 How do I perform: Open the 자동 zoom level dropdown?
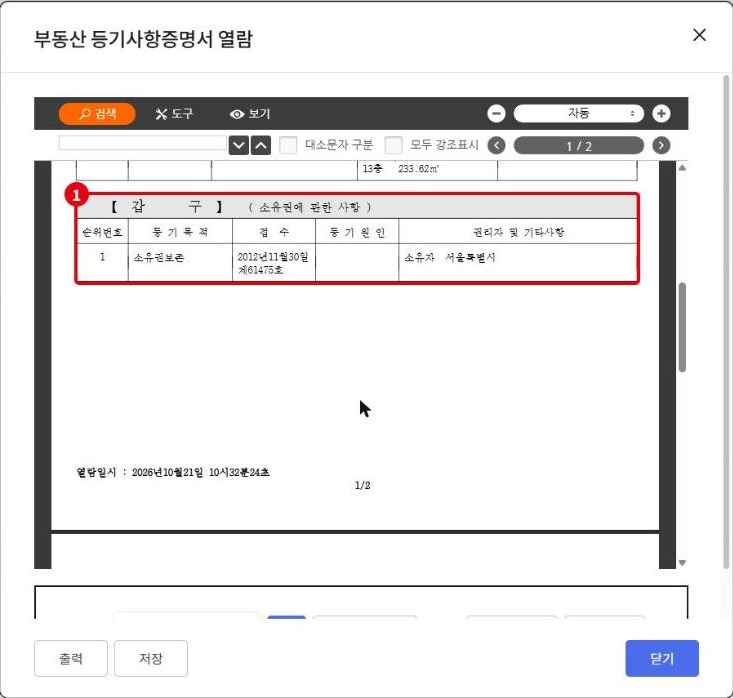pos(579,114)
